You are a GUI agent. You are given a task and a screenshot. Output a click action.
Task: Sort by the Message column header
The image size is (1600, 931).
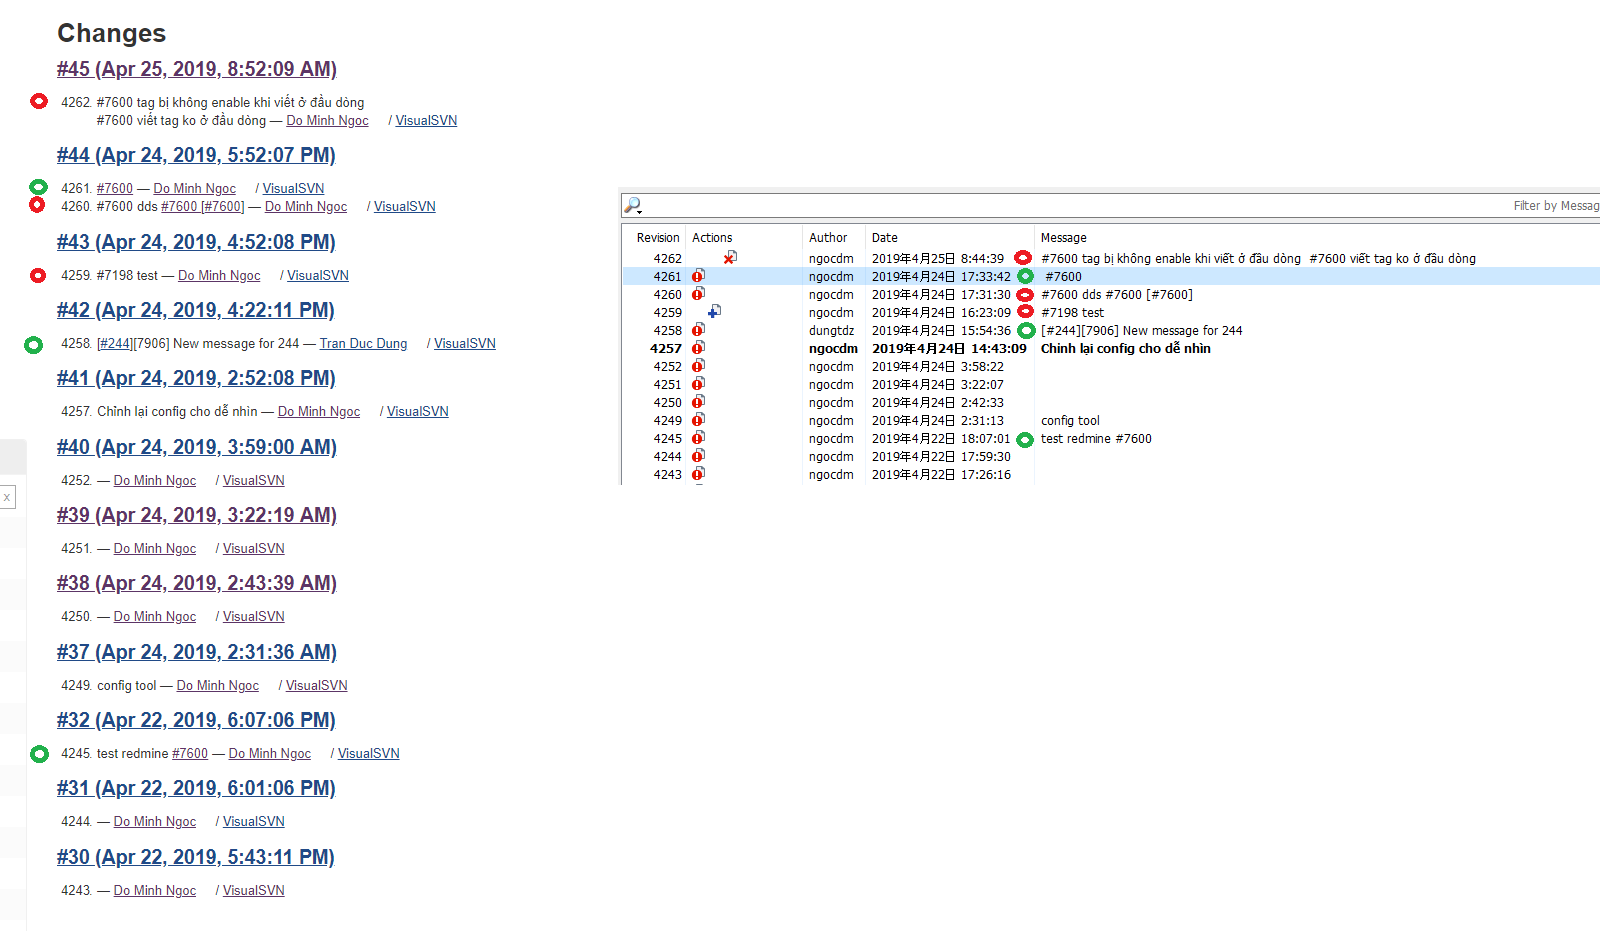tap(1064, 237)
